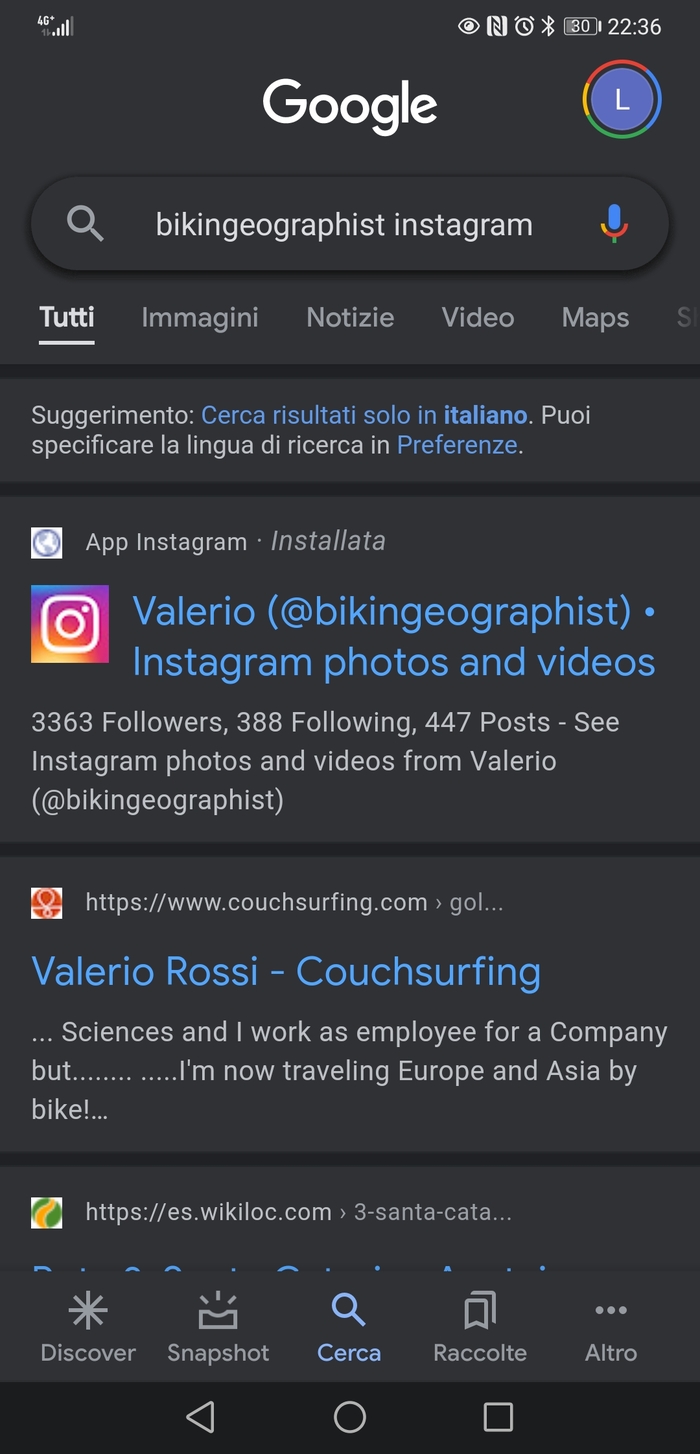This screenshot has height=1454, width=700.
Task: Switch to the Immagini tab
Action: [200, 318]
